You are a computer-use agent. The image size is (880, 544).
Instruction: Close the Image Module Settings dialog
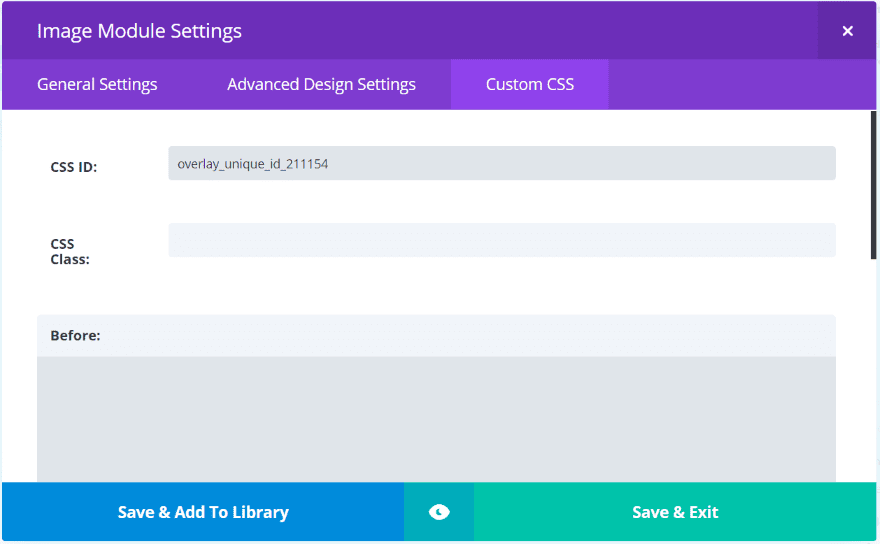[847, 31]
